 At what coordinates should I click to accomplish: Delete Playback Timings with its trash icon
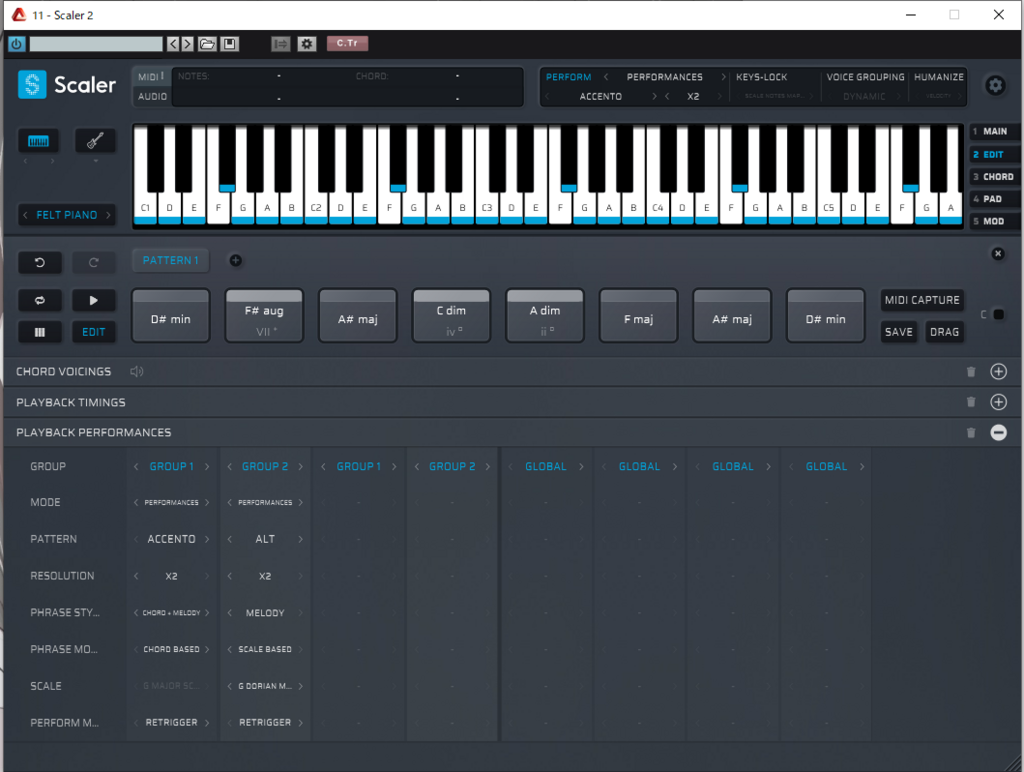(x=971, y=402)
